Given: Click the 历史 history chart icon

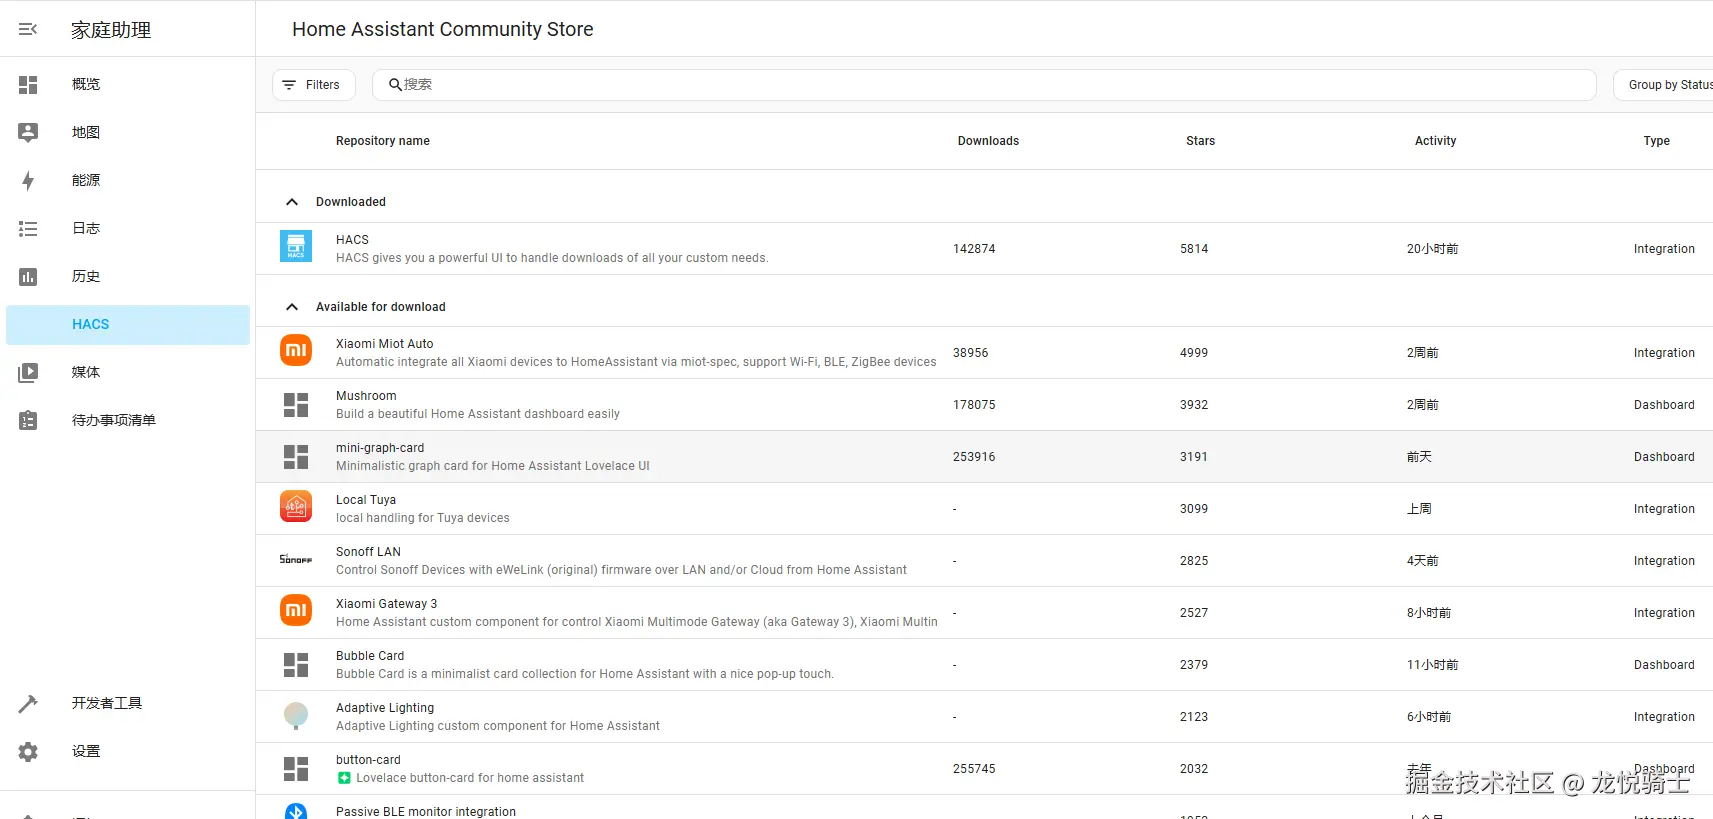Looking at the screenshot, I should coord(28,277).
